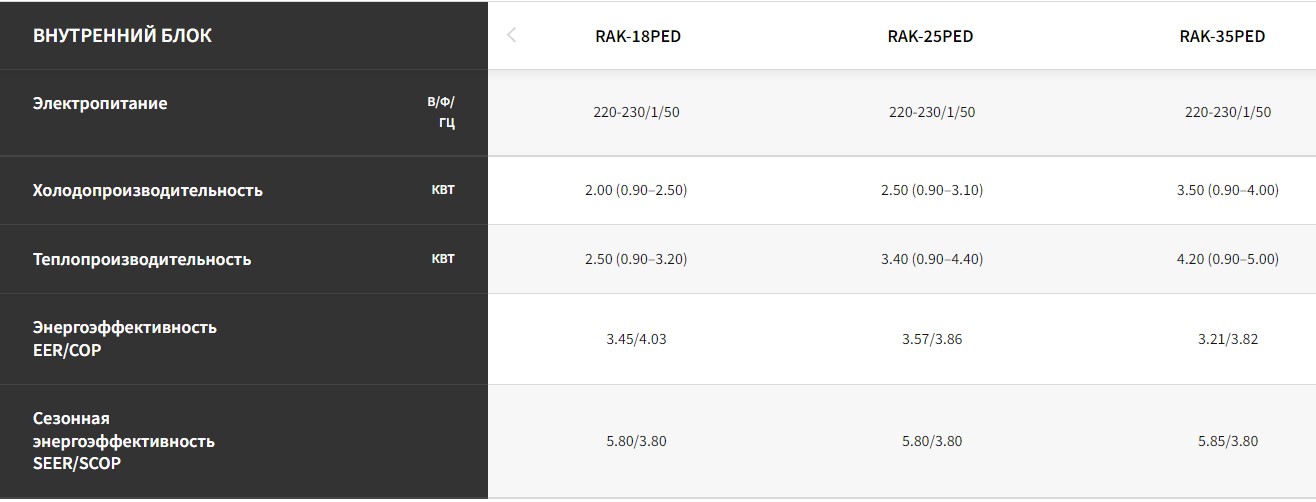Image resolution: width=1316 pixels, height=502 pixels.
Task: Click the В/Ф/ГЦ unit label
Action: [x=441, y=113]
